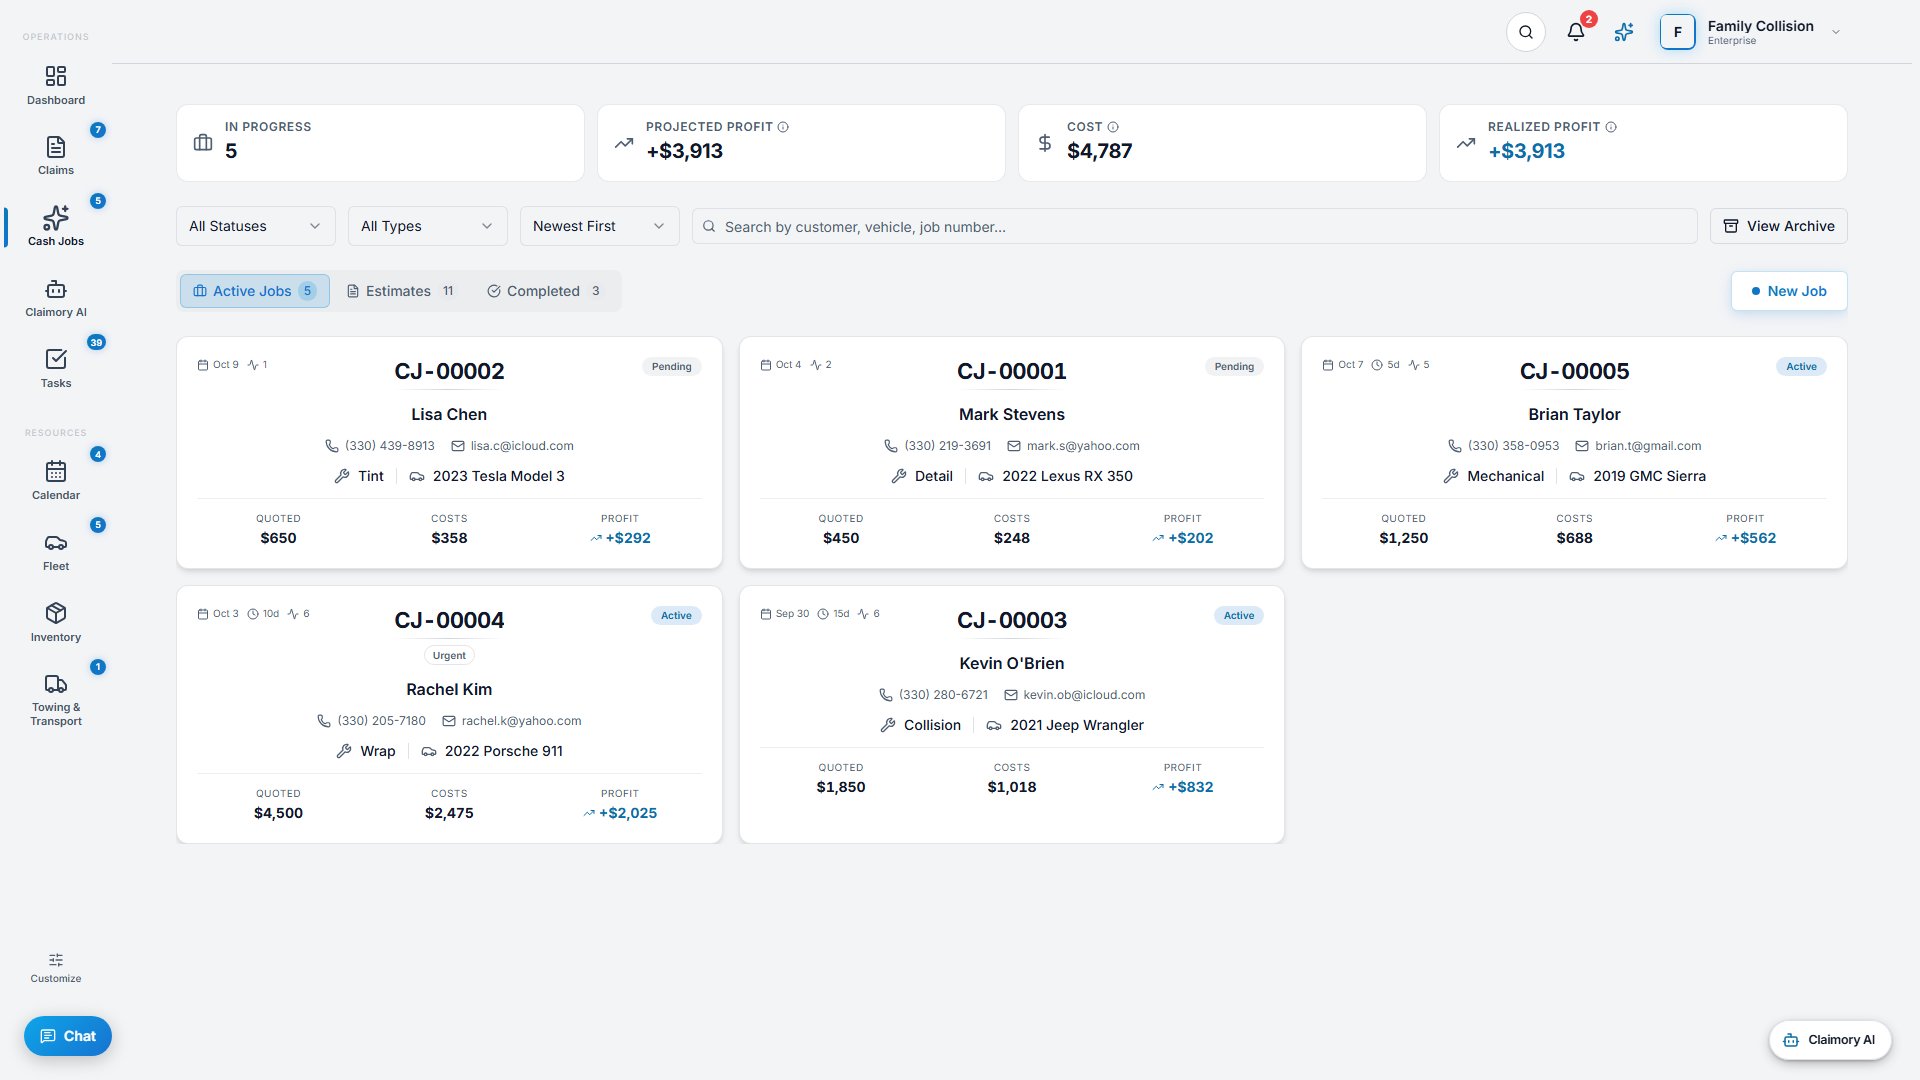Image resolution: width=1920 pixels, height=1080 pixels.
Task: Click (330) 219-3691 phone link
Action: pos(948,446)
